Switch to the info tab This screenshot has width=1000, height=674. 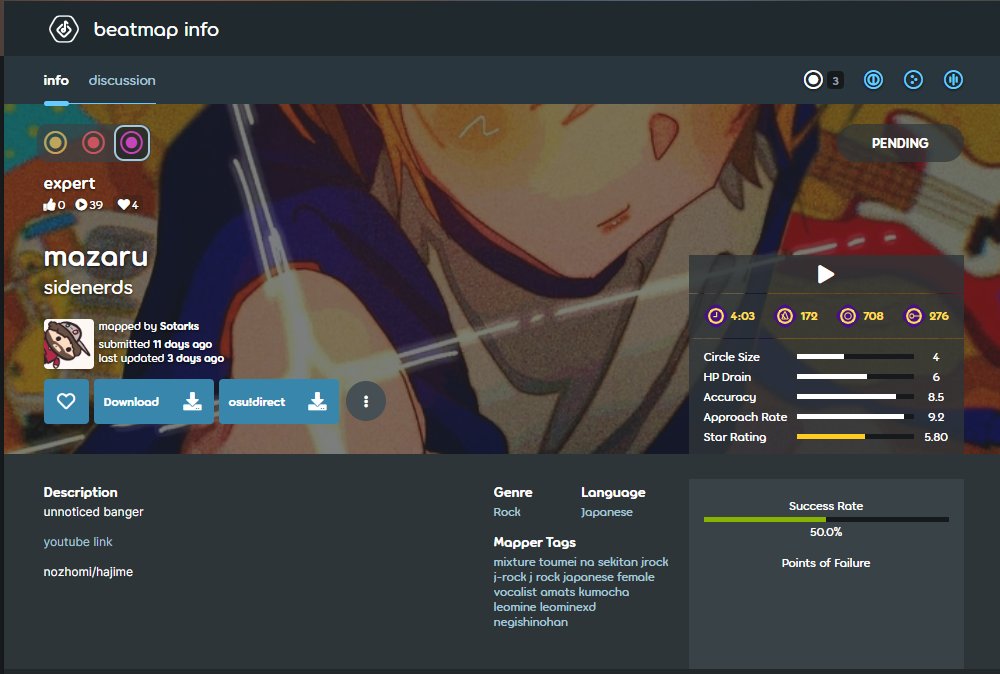tap(56, 80)
